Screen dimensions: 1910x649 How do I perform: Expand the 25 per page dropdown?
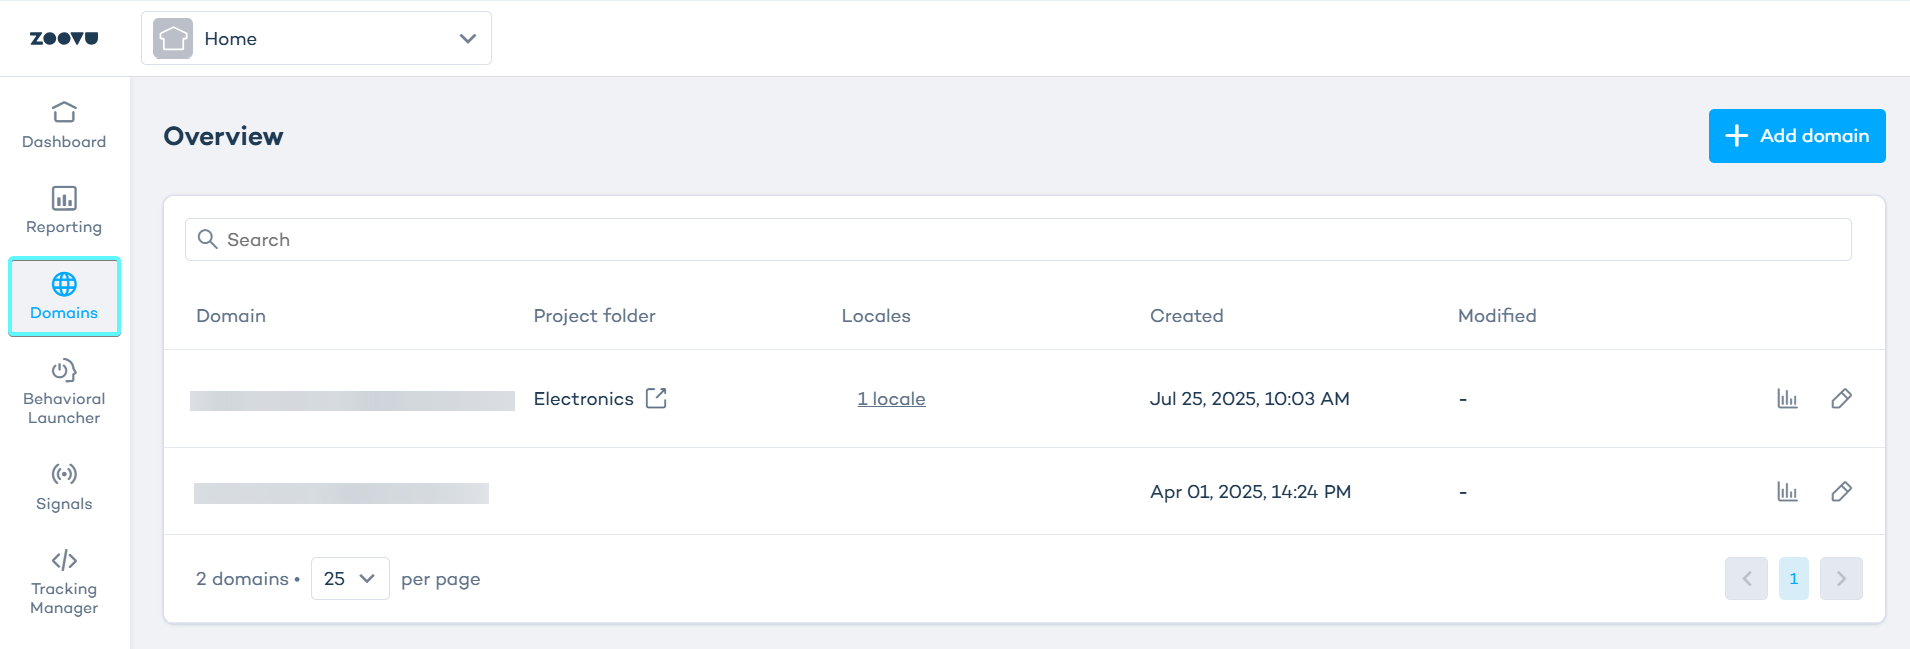tap(350, 579)
